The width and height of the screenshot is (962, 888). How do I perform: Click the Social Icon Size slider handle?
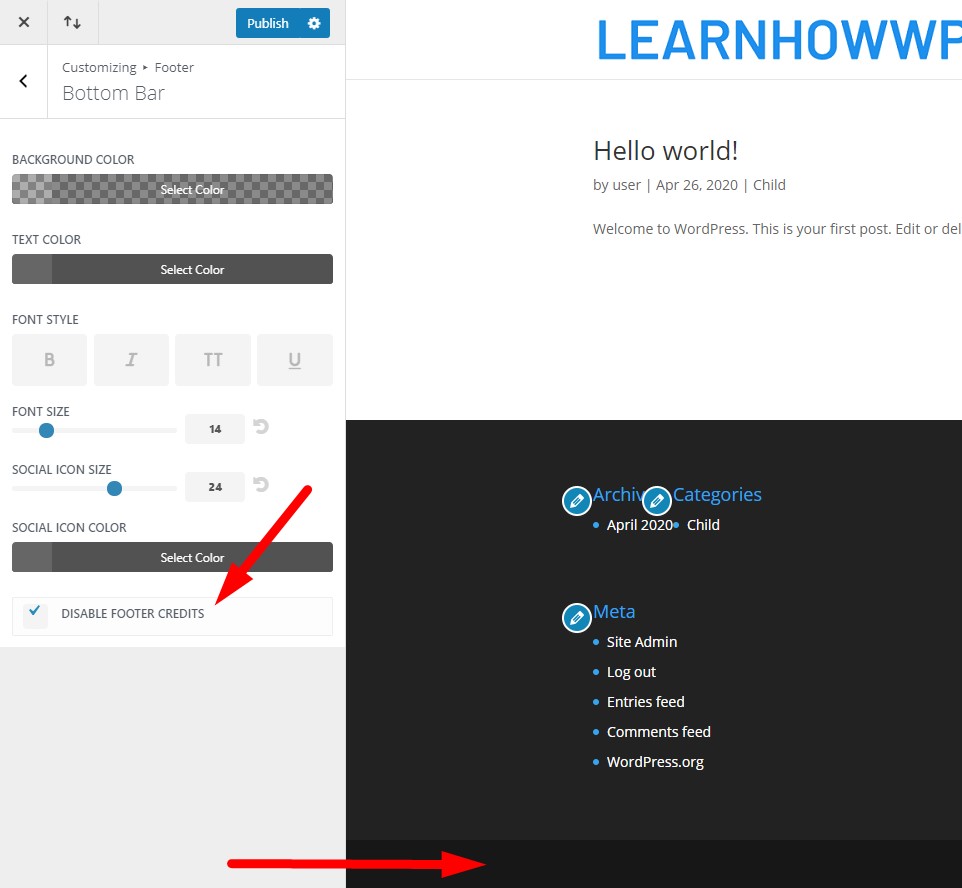point(114,488)
